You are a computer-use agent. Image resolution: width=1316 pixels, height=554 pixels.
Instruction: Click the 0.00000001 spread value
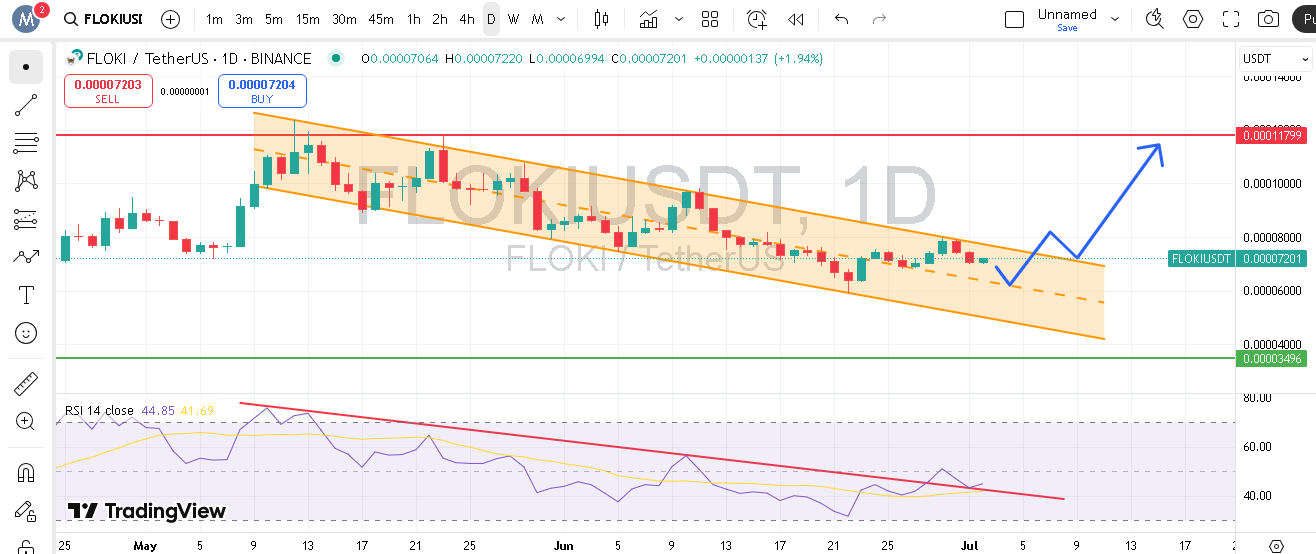tap(185, 92)
